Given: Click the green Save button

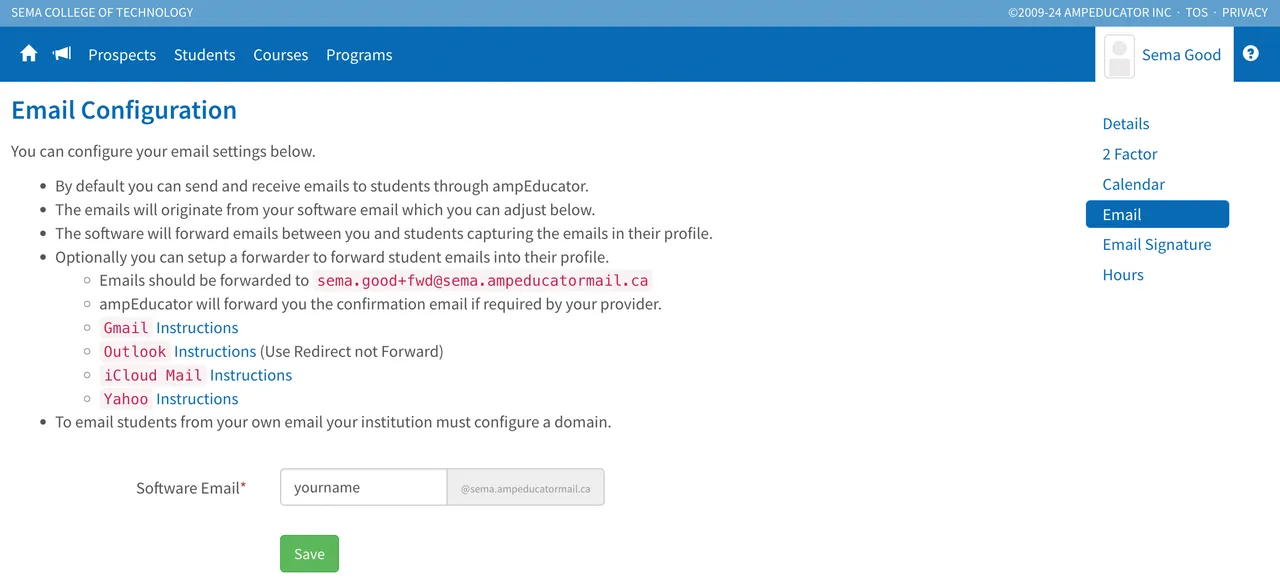Looking at the screenshot, I should (309, 553).
